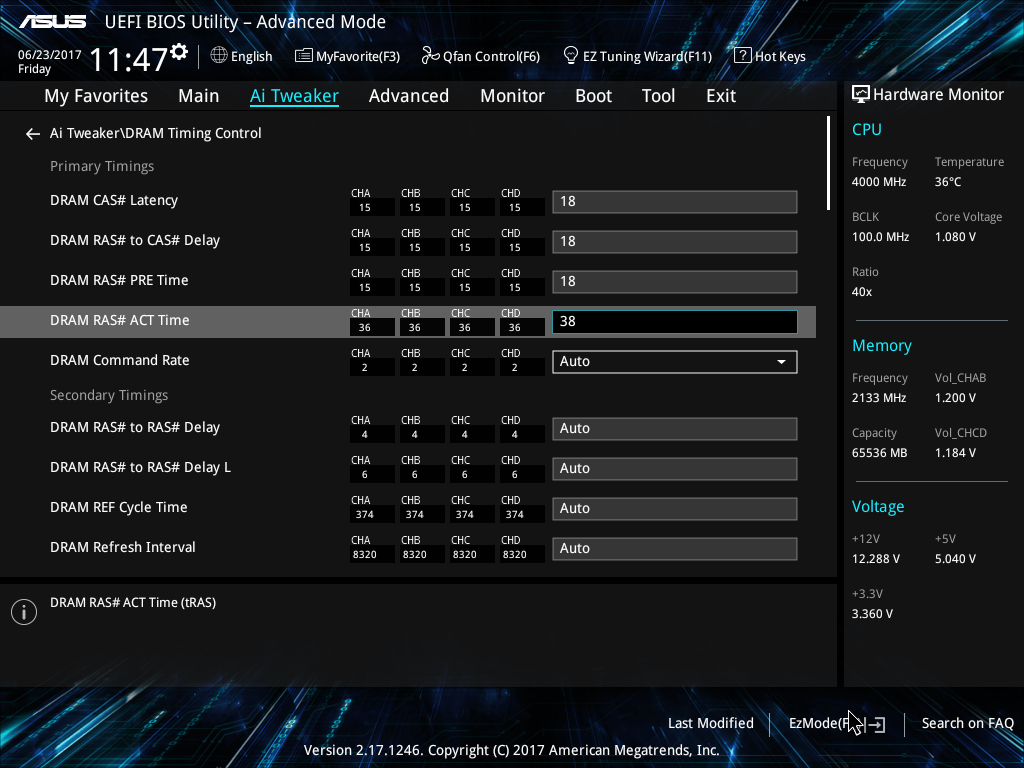Switch to the Boot tab
Image resolution: width=1024 pixels, height=768 pixels.
point(594,96)
